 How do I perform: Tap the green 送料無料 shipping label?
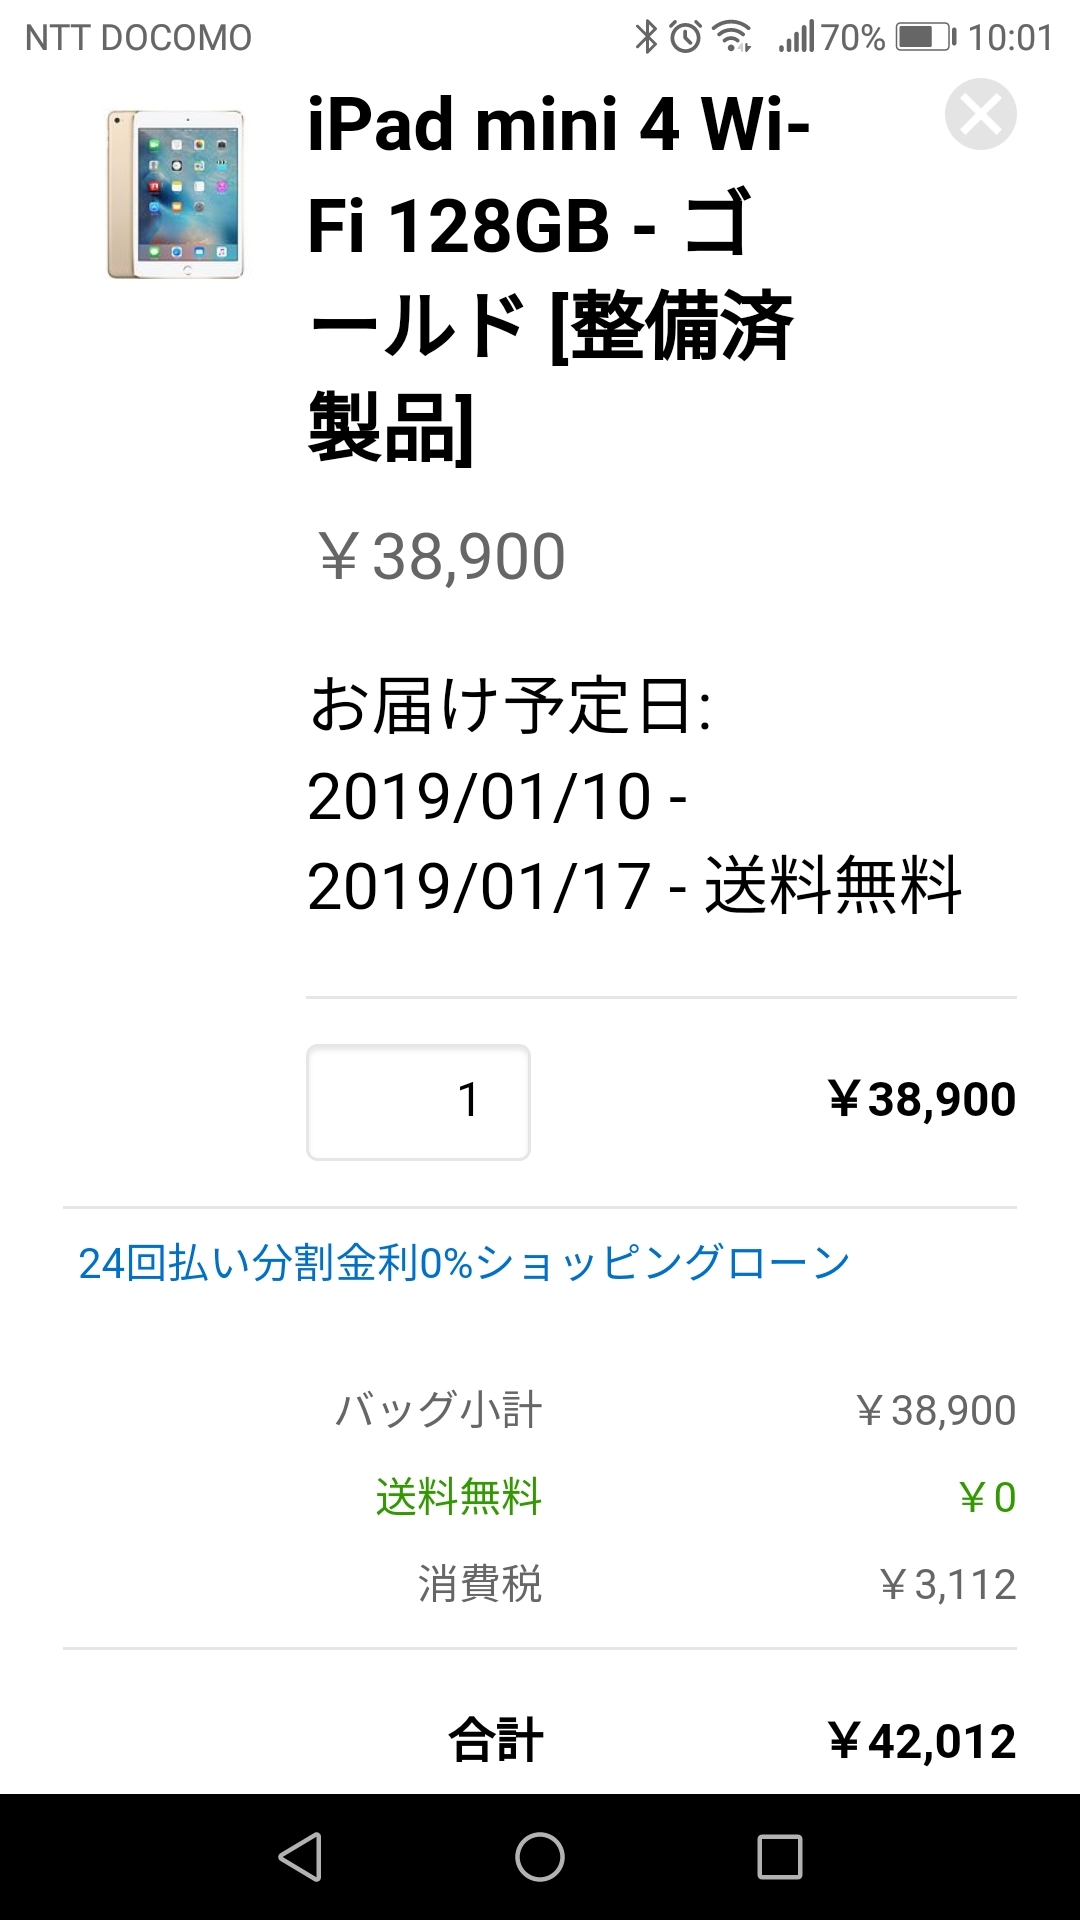click(458, 1497)
